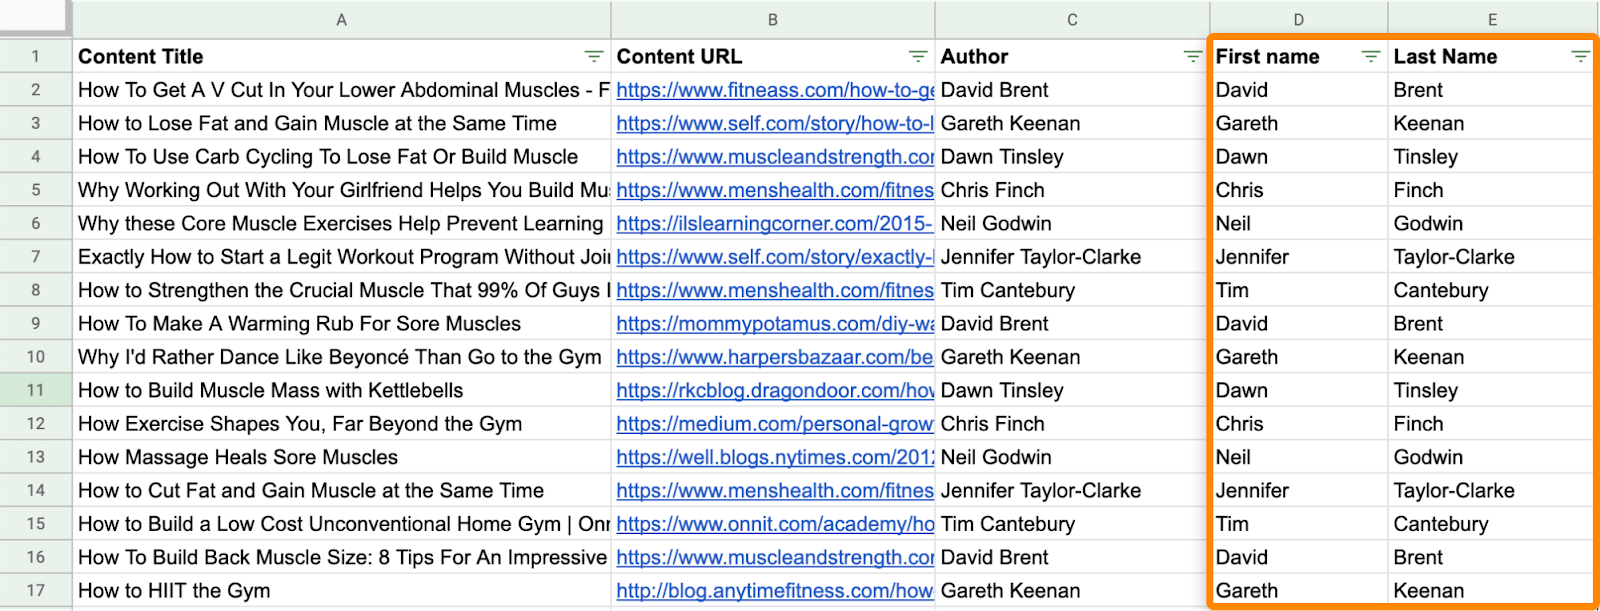Select column D header
This screenshot has height=611, width=1600.
1298,20
